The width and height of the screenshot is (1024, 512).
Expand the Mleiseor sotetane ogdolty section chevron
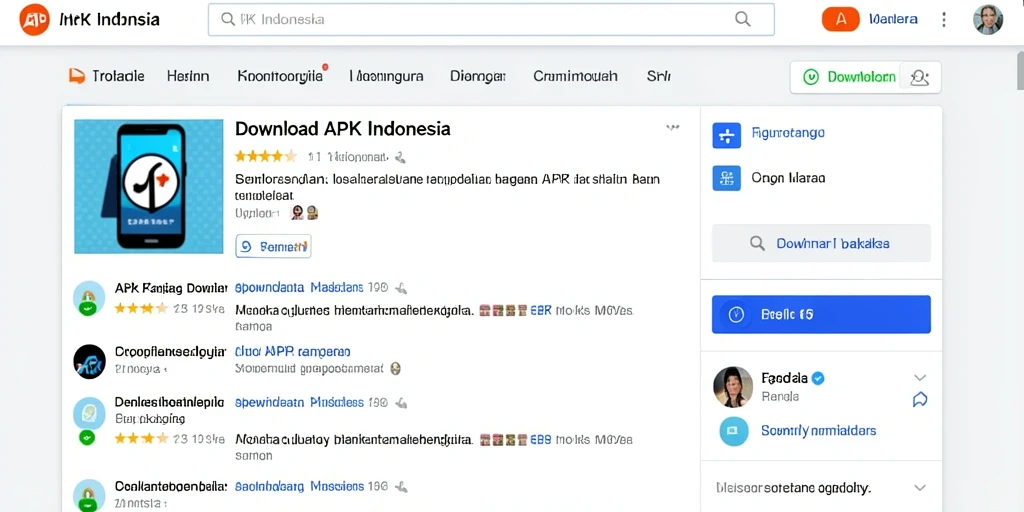click(920, 487)
